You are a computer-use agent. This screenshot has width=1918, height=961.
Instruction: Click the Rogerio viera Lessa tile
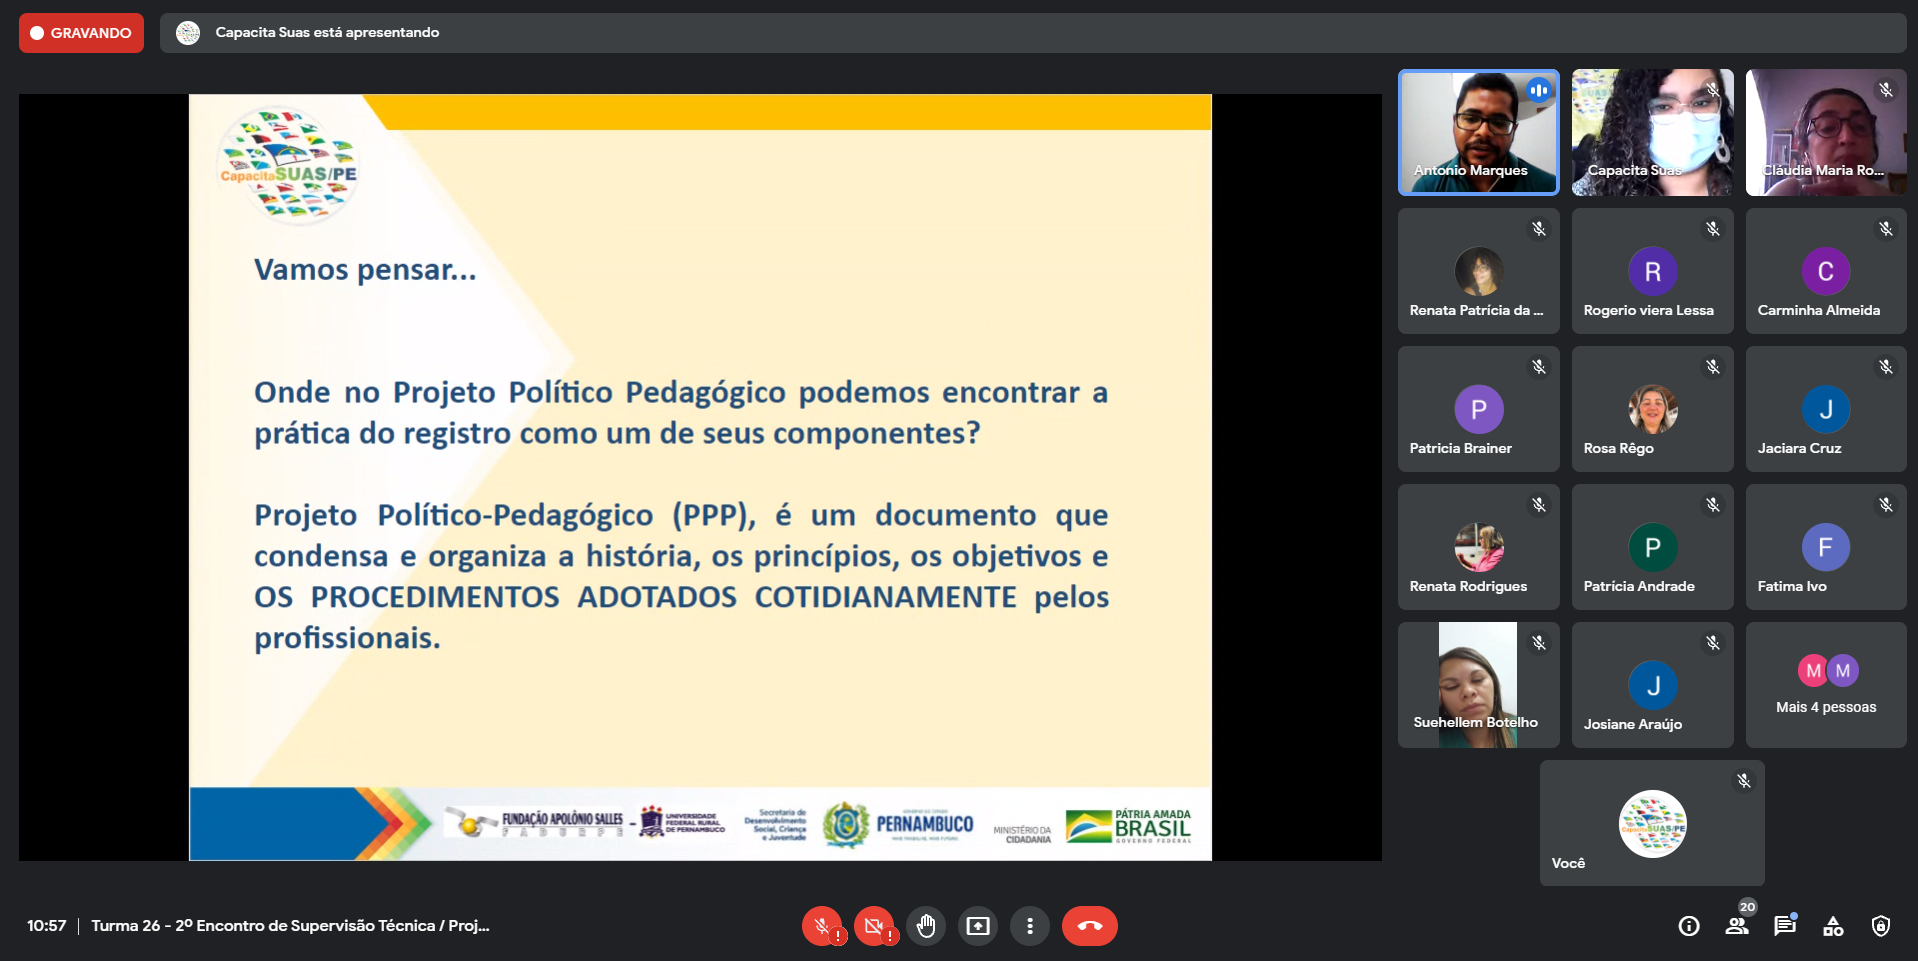point(1652,271)
